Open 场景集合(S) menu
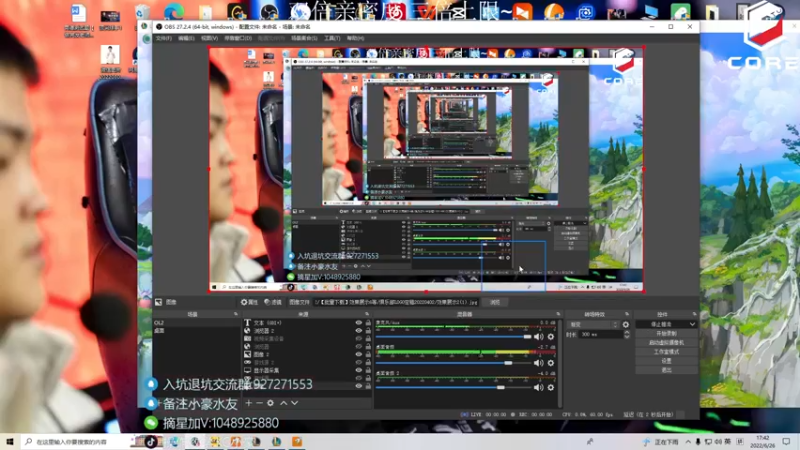Viewport: 800px width, 450px height. click(x=304, y=38)
